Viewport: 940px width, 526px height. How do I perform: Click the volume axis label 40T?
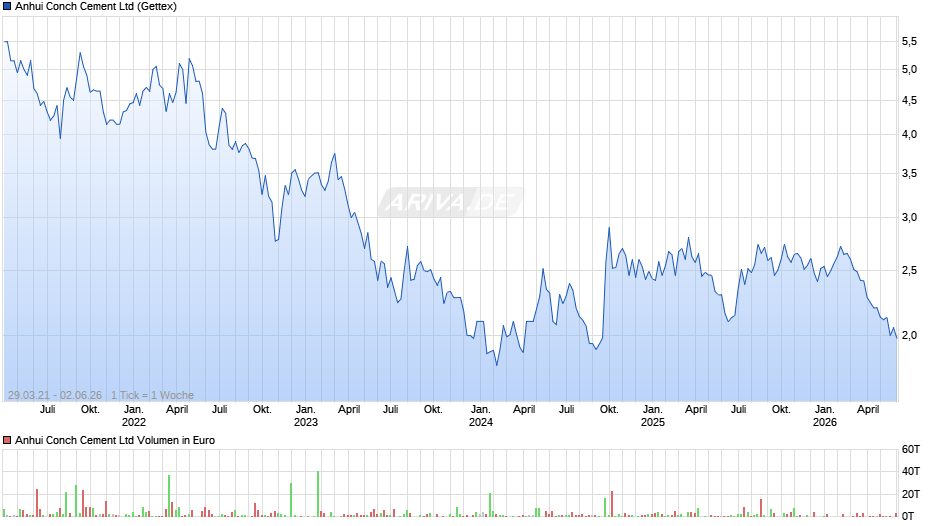pos(911,471)
